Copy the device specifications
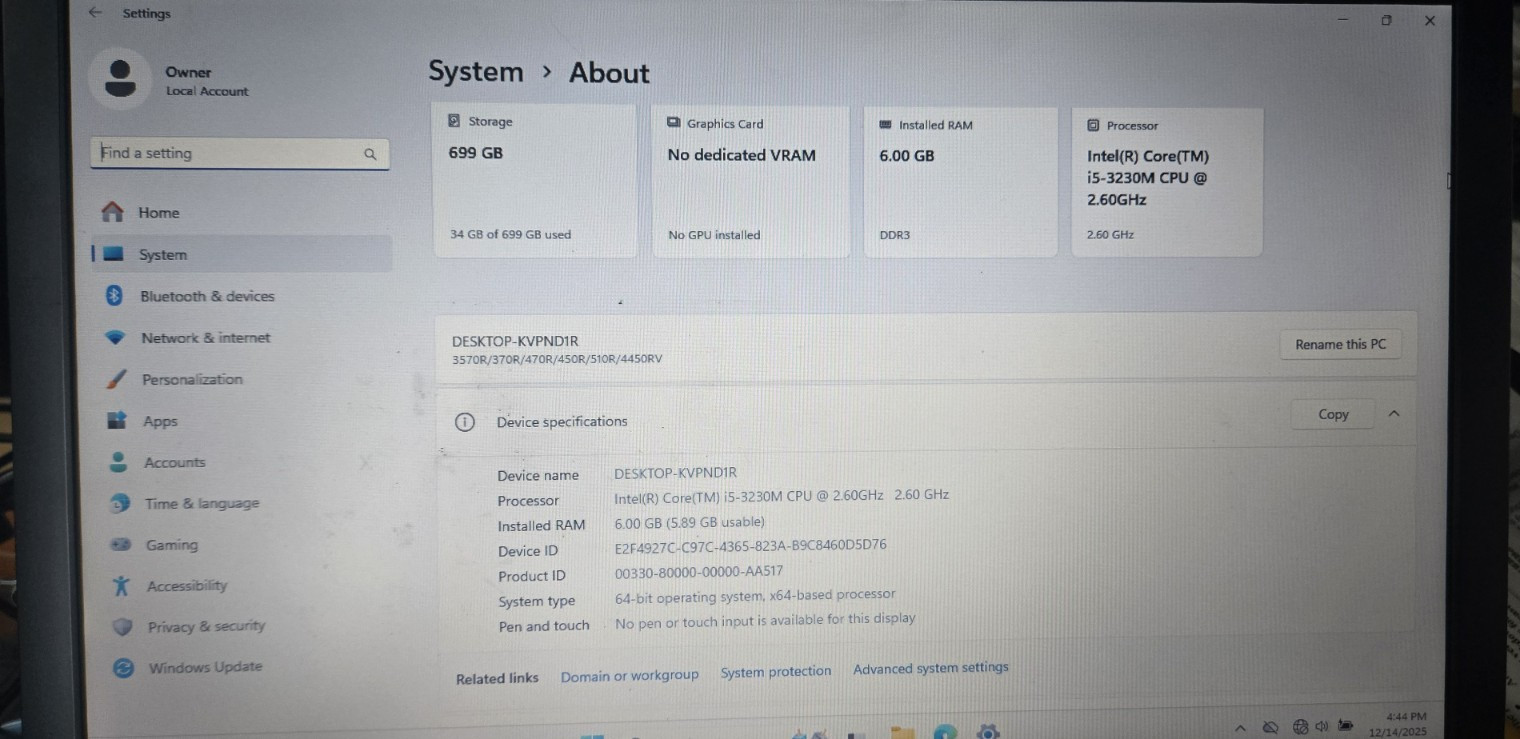The width and height of the screenshot is (1520, 739). 1333,414
